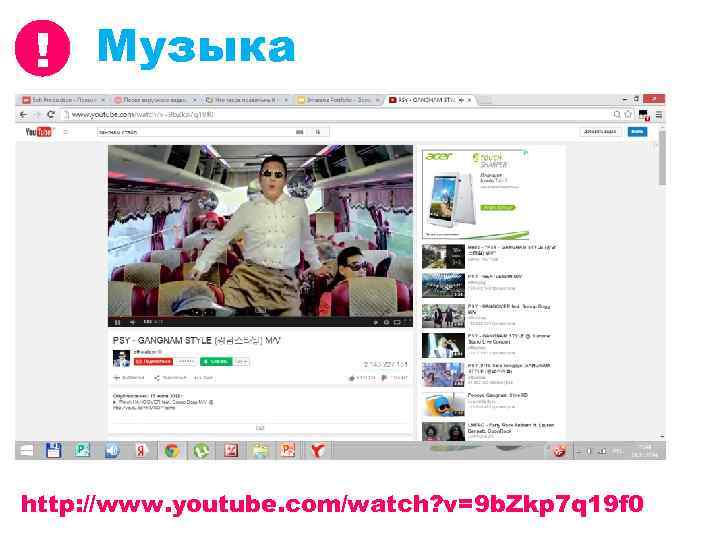720x540 pixels.
Task: Reload the page with the refresh icon
Action: click(51, 114)
